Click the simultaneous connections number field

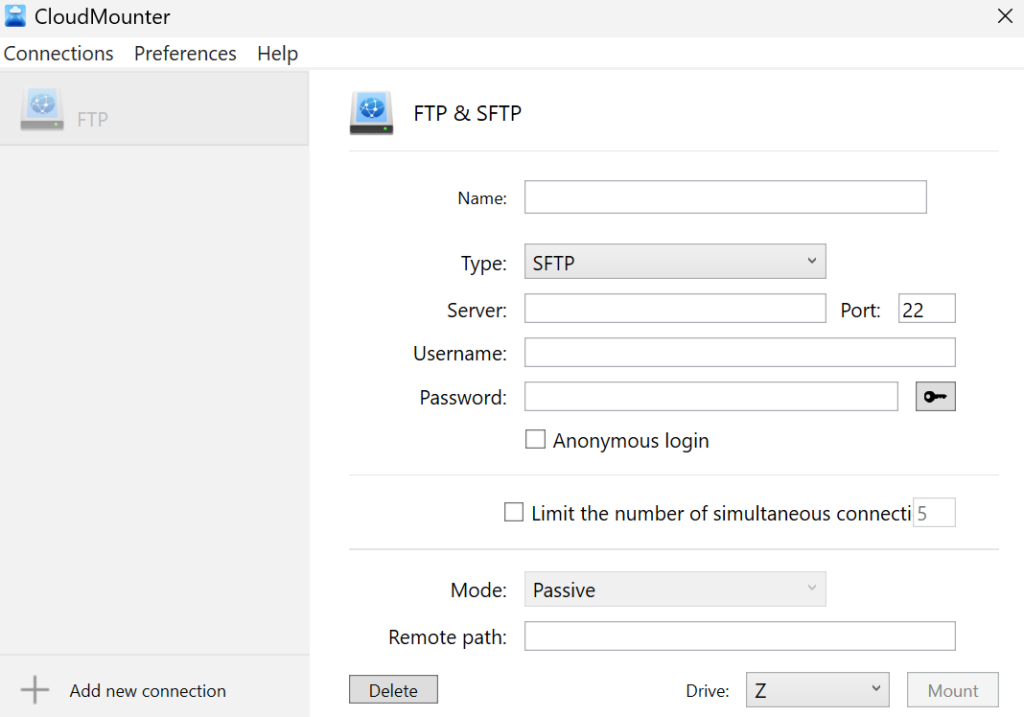(x=934, y=512)
